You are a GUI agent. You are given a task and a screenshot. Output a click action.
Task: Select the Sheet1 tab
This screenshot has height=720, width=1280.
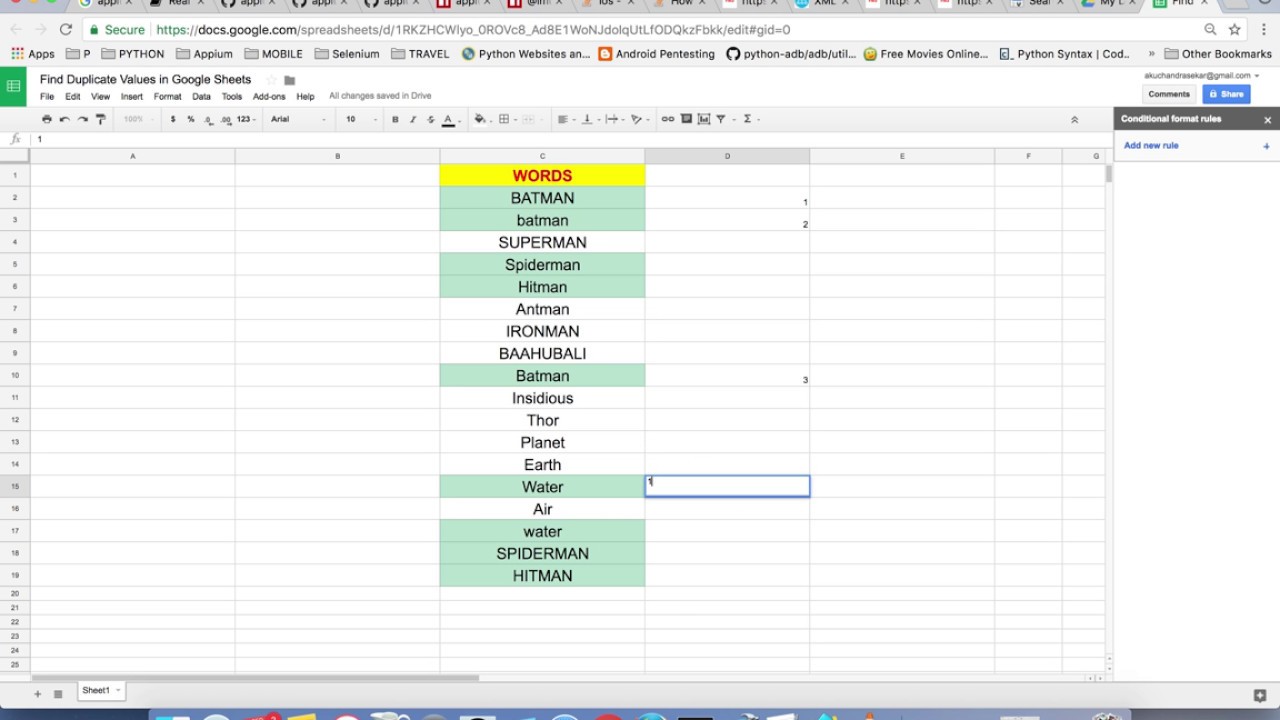[101, 691]
